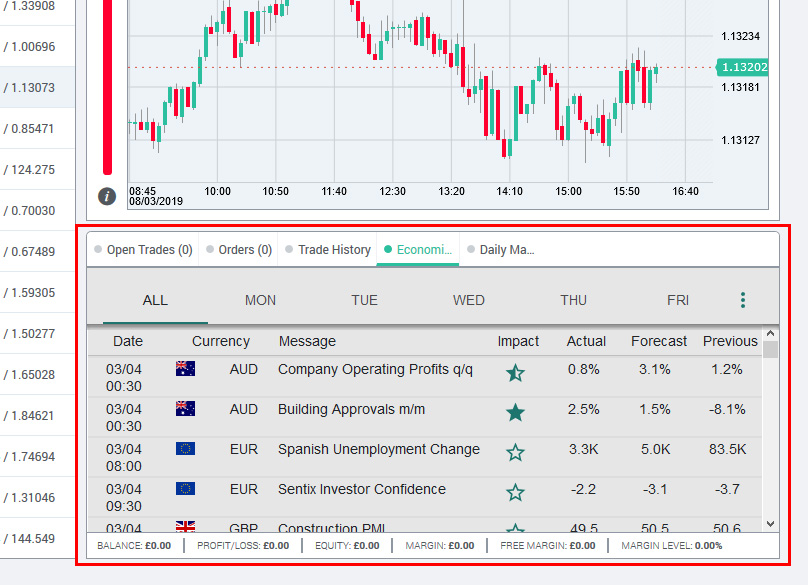
Task: Select the Company Operating Profits q/q message
Action: (375, 370)
